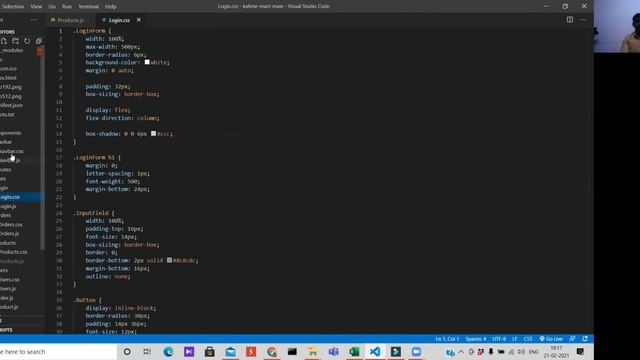Click the Ln 1, Col 1 status item
The image size is (640, 360).
click(x=447, y=339)
